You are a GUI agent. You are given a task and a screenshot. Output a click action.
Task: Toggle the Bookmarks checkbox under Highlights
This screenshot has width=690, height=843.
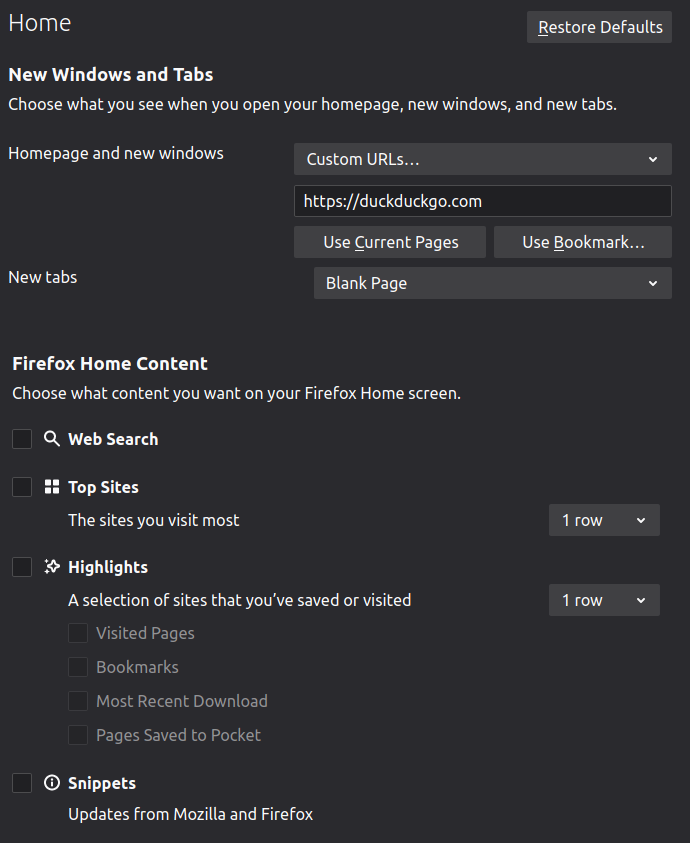click(78, 667)
